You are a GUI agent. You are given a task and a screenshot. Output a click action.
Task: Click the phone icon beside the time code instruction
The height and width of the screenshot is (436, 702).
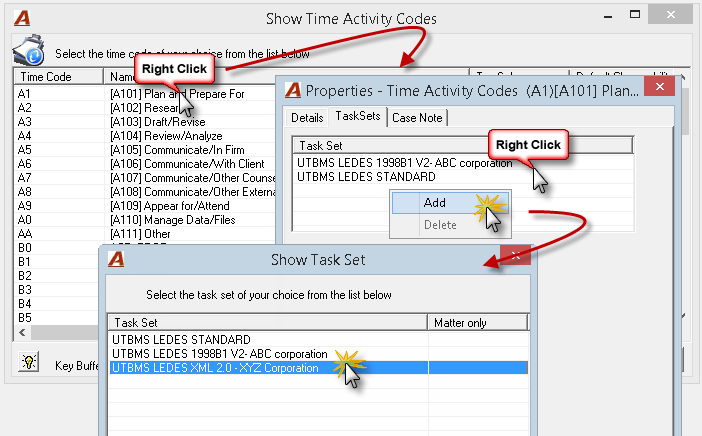tap(29, 51)
